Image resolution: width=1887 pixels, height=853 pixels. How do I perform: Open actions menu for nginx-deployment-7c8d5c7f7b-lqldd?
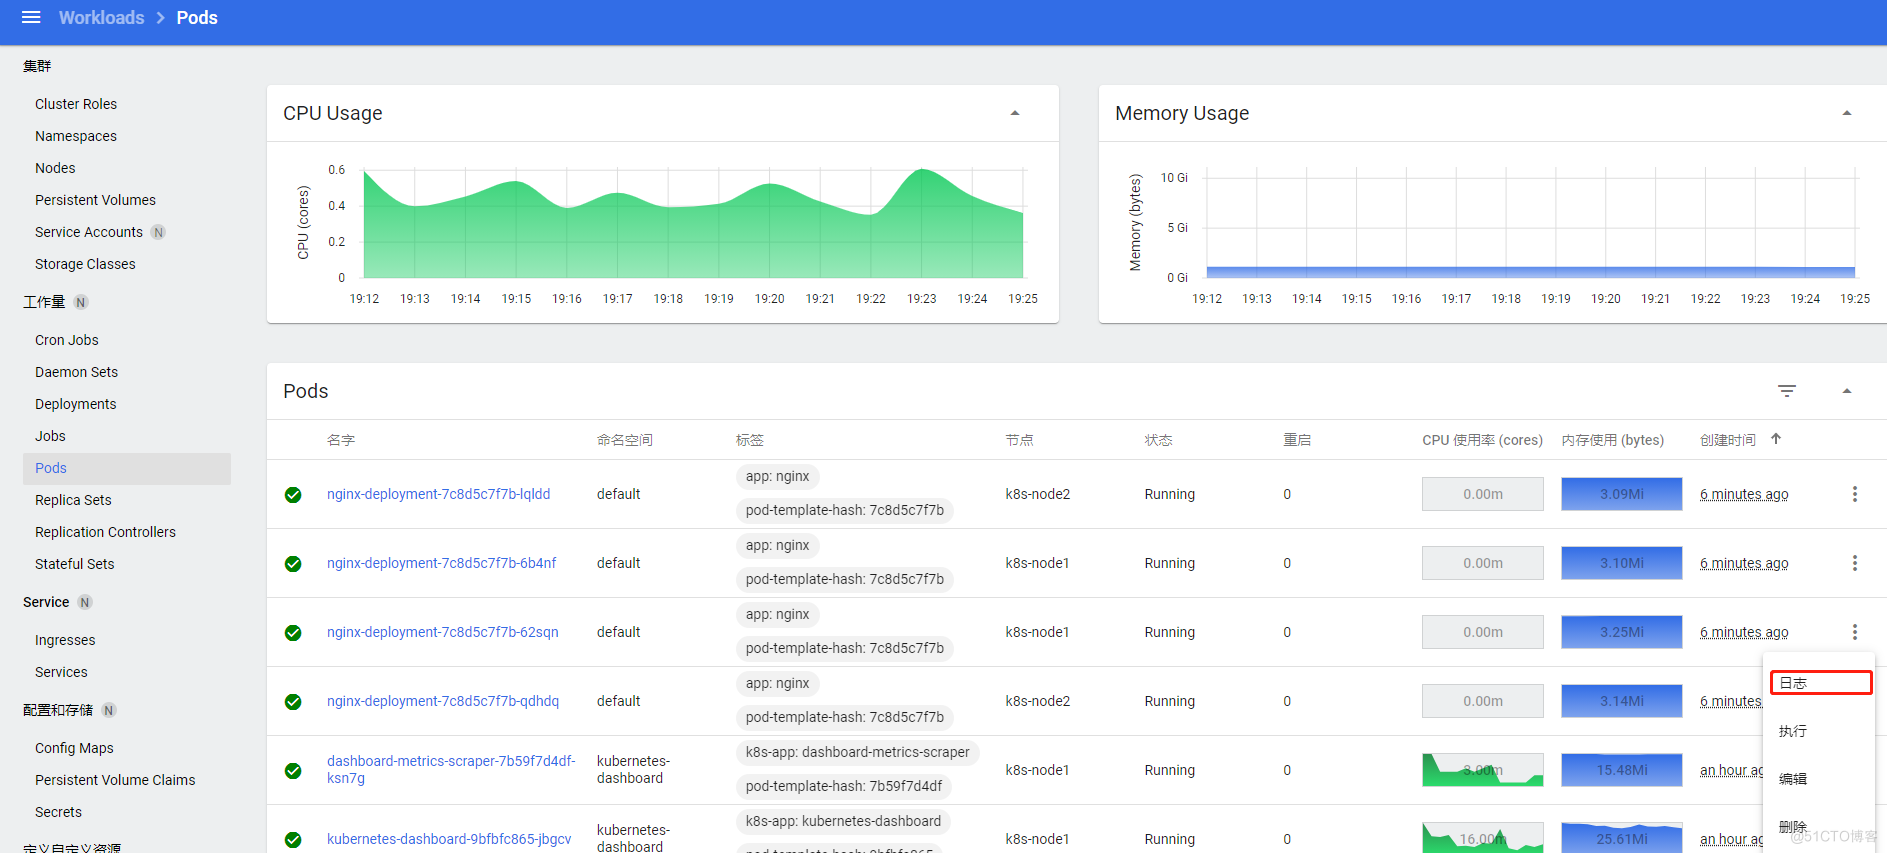pyautogui.click(x=1855, y=494)
